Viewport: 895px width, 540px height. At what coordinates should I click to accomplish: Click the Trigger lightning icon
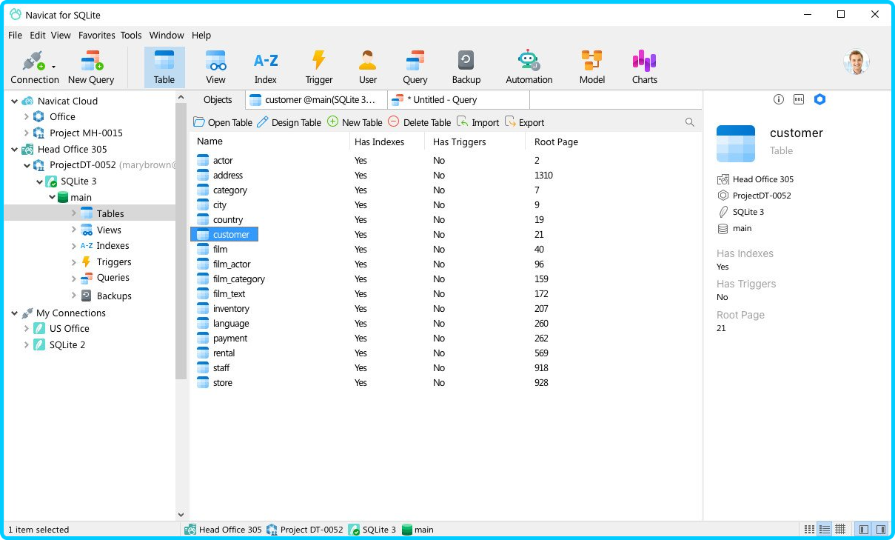pos(319,66)
